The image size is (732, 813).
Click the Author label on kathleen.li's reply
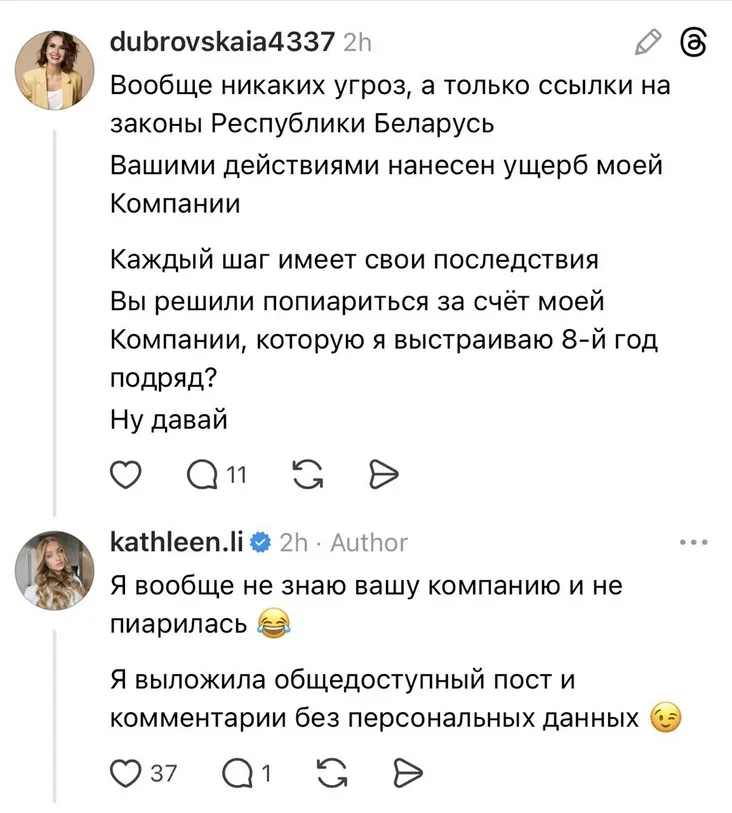[369, 543]
